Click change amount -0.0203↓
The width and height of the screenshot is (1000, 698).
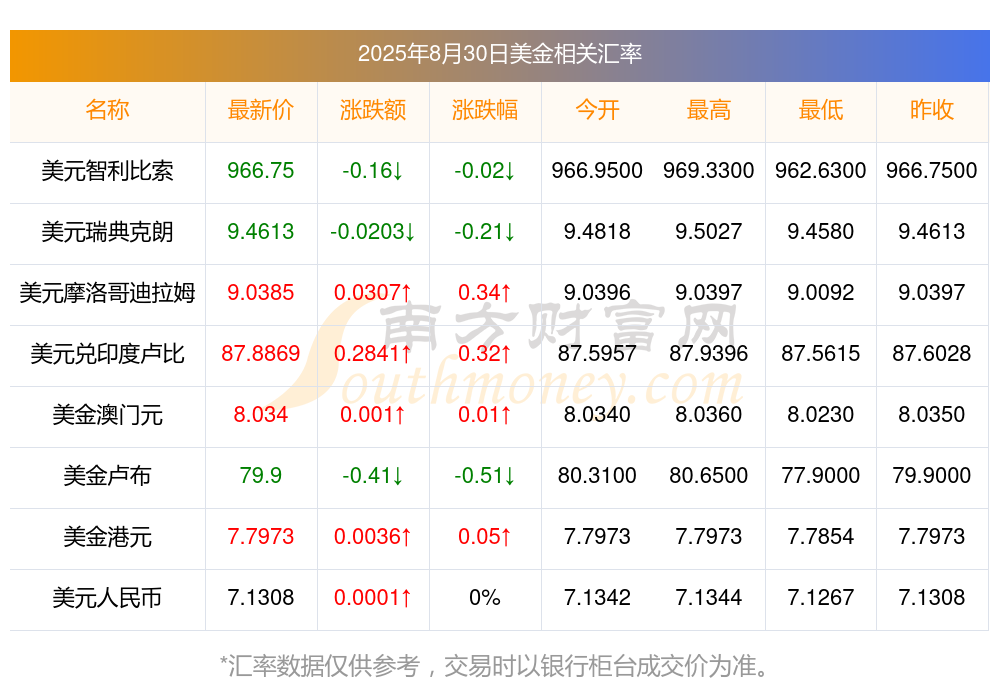[372, 232]
